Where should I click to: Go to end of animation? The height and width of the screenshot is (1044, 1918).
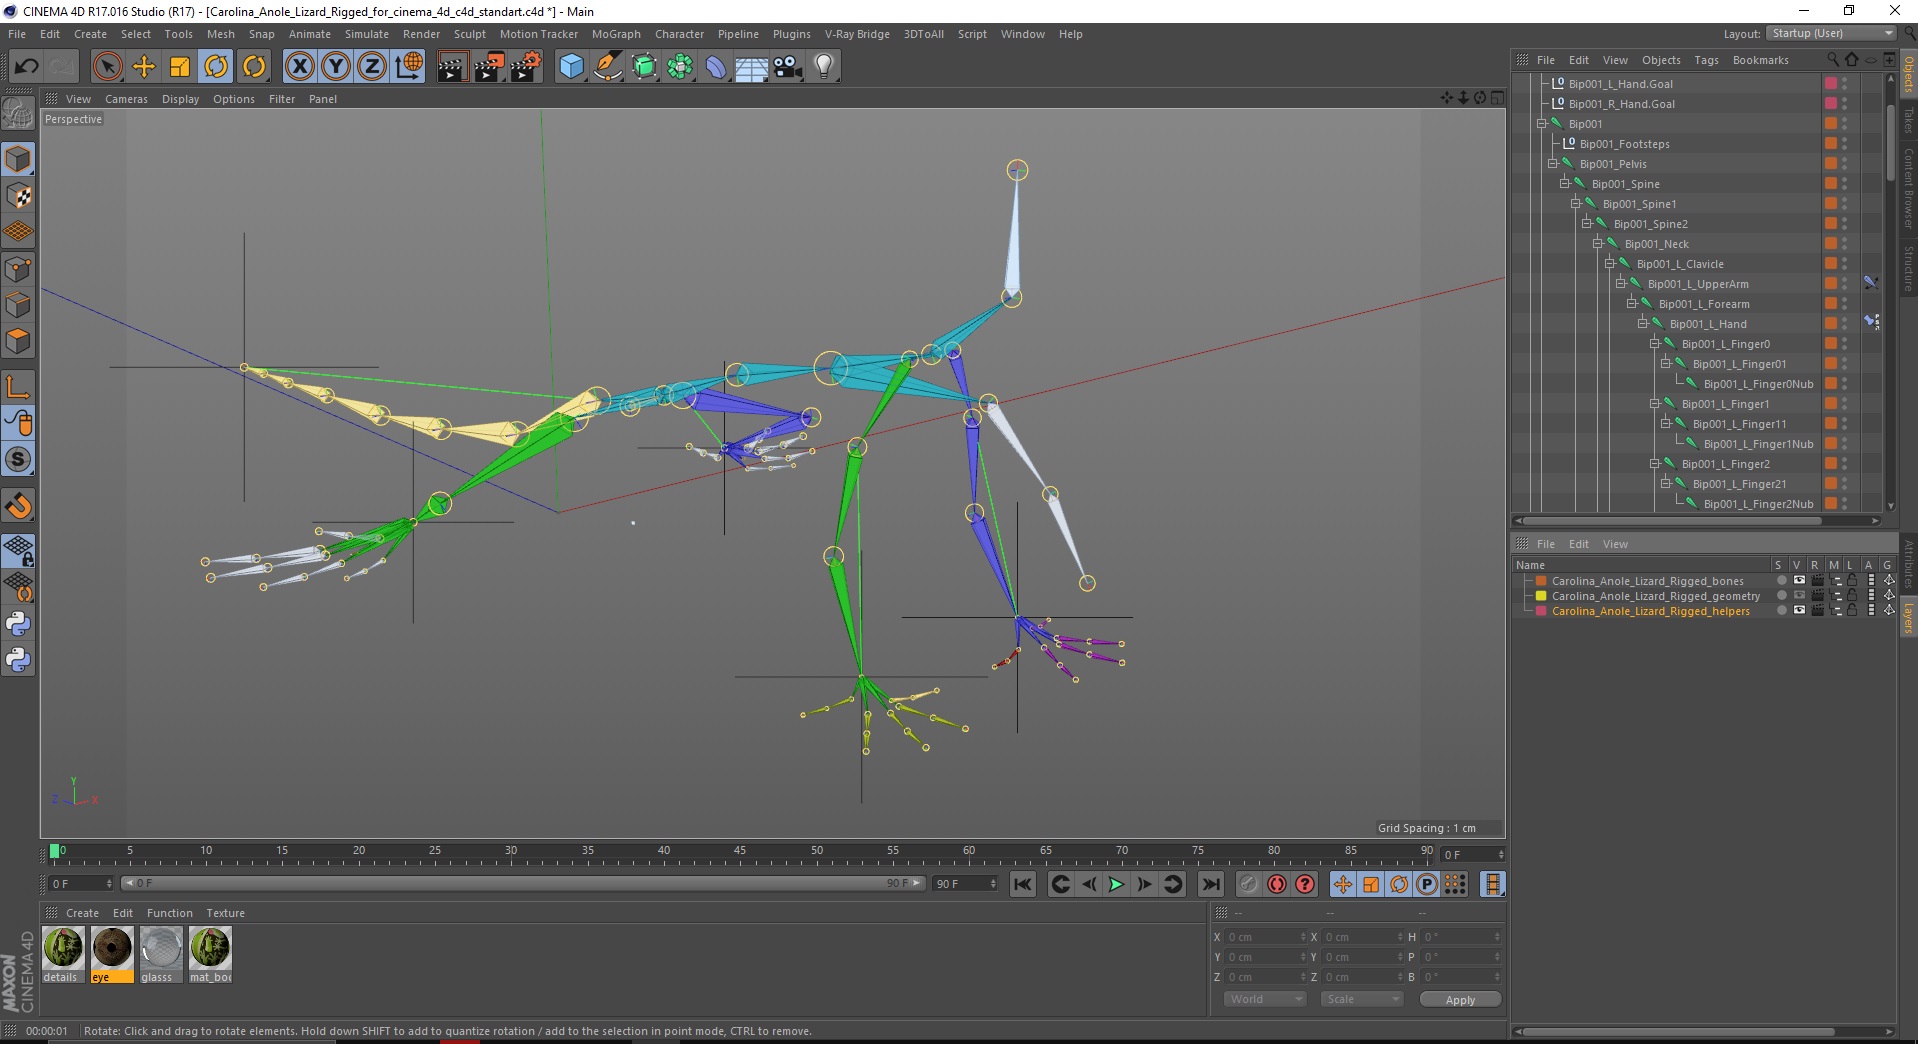[1210, 884]
